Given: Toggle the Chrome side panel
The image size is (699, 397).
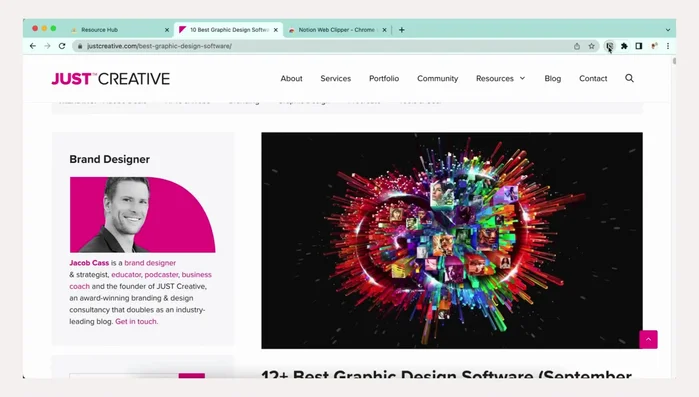Looking at the screenshot, I should click(x=639, y=46).
